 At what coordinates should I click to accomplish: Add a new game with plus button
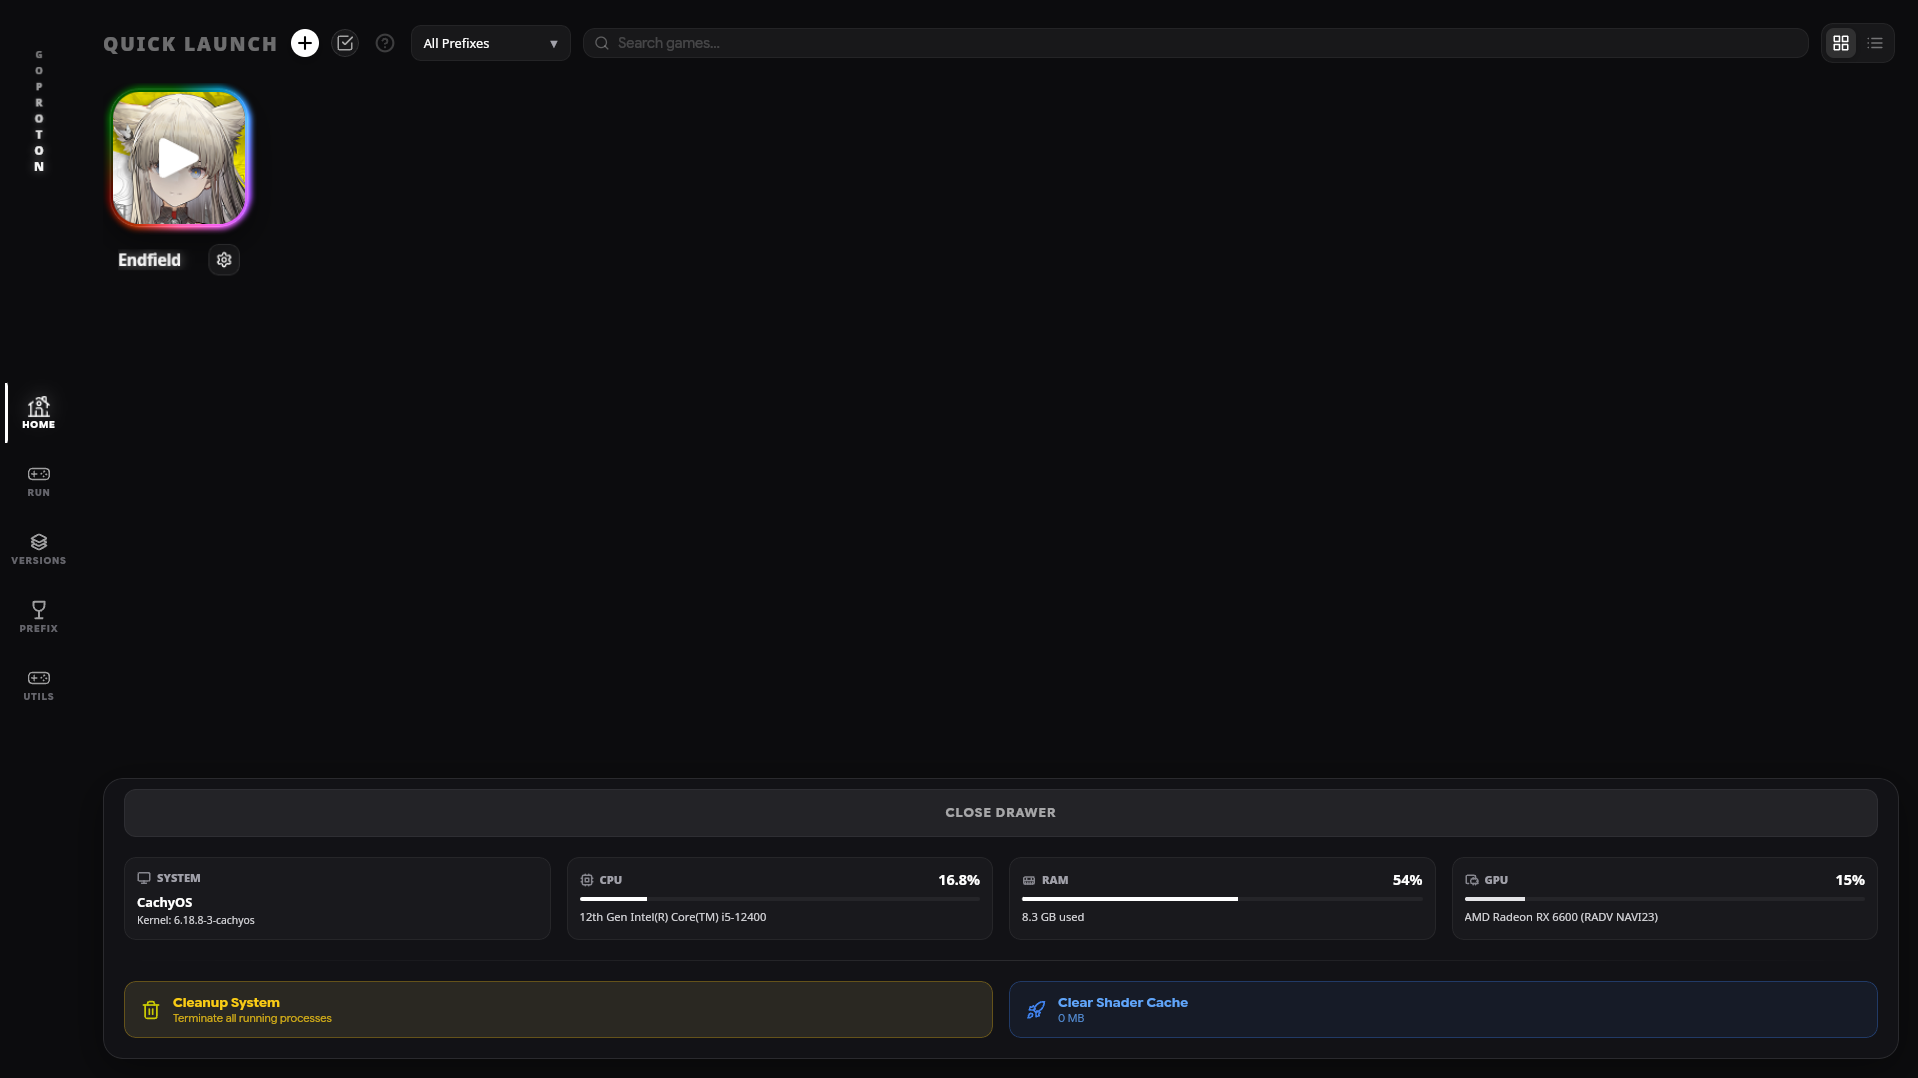pos(305,43)
